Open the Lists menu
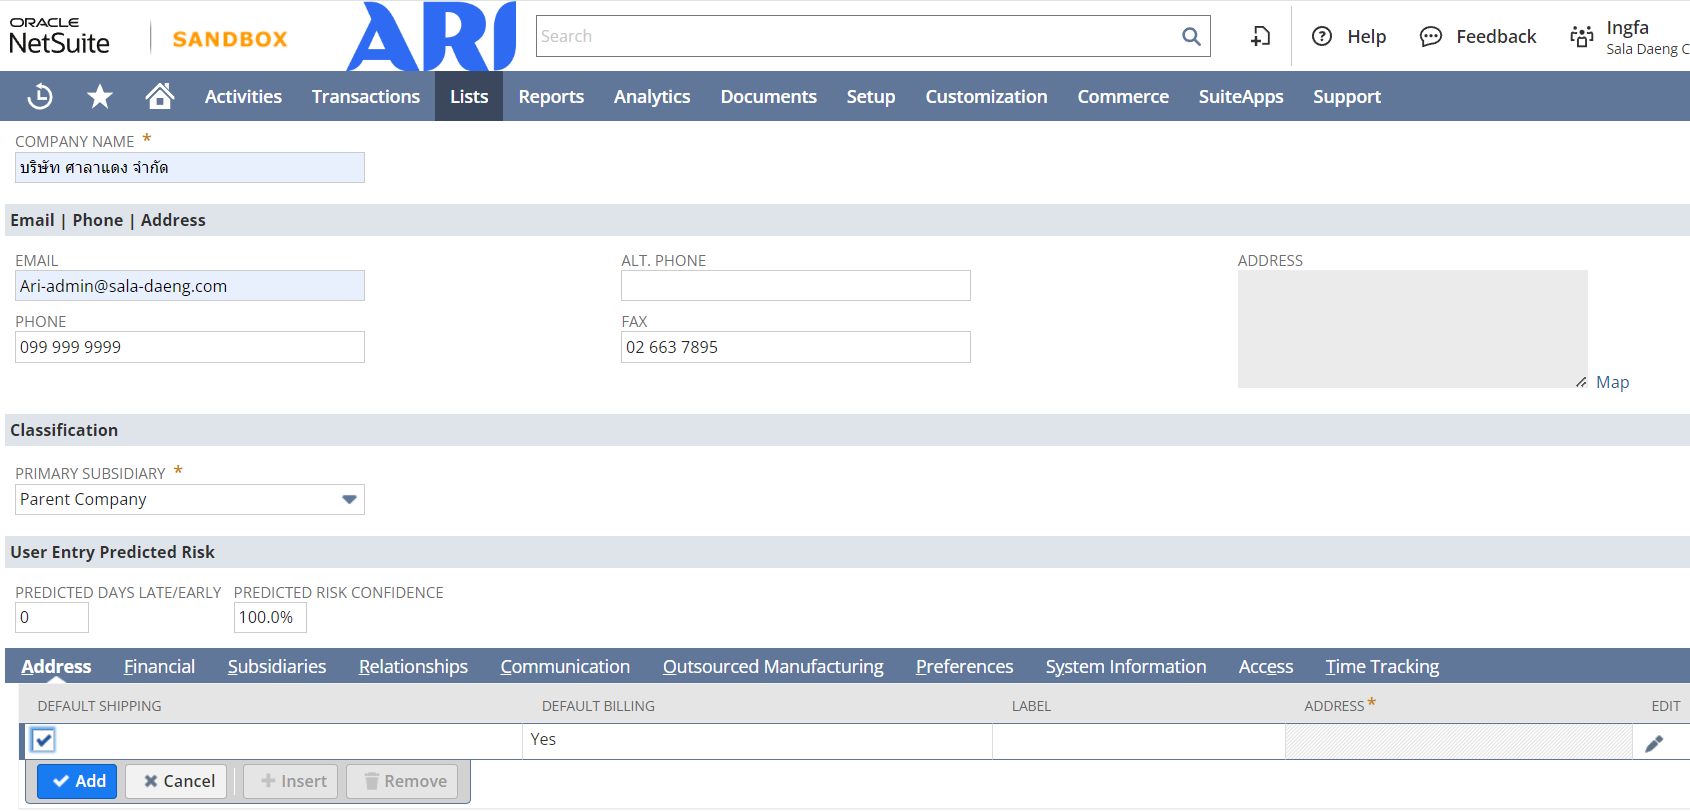The height and width of the screenshot is (811, 1690). point(469,96)
